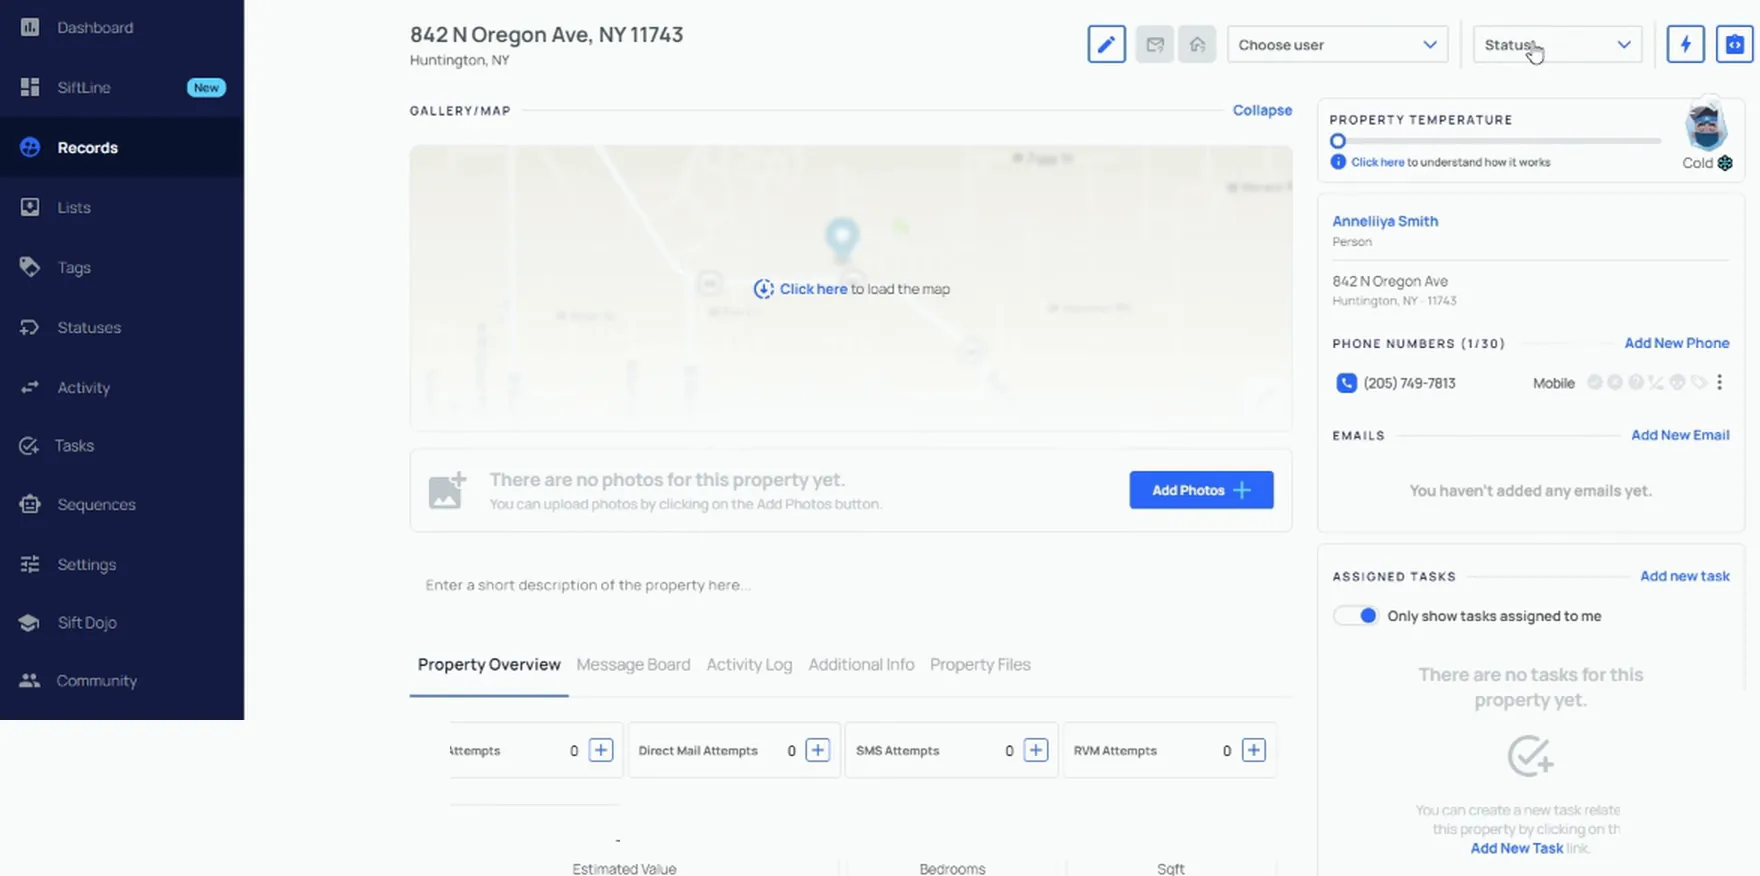
Task: Collapse the Gallery/Map section
Action: click(x=1262, y=110)
